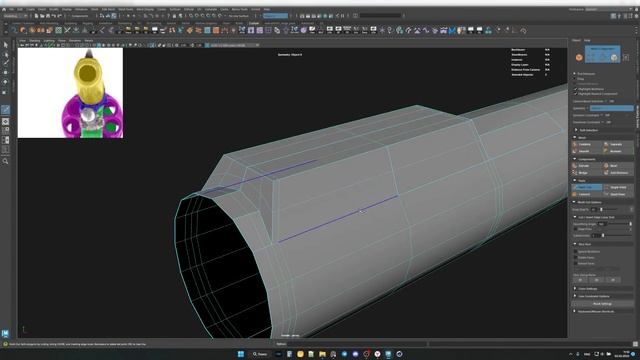Screen dimensions: 640x360
Task: Click the highlighted single-pane layout icon
Action: point(5,122)
